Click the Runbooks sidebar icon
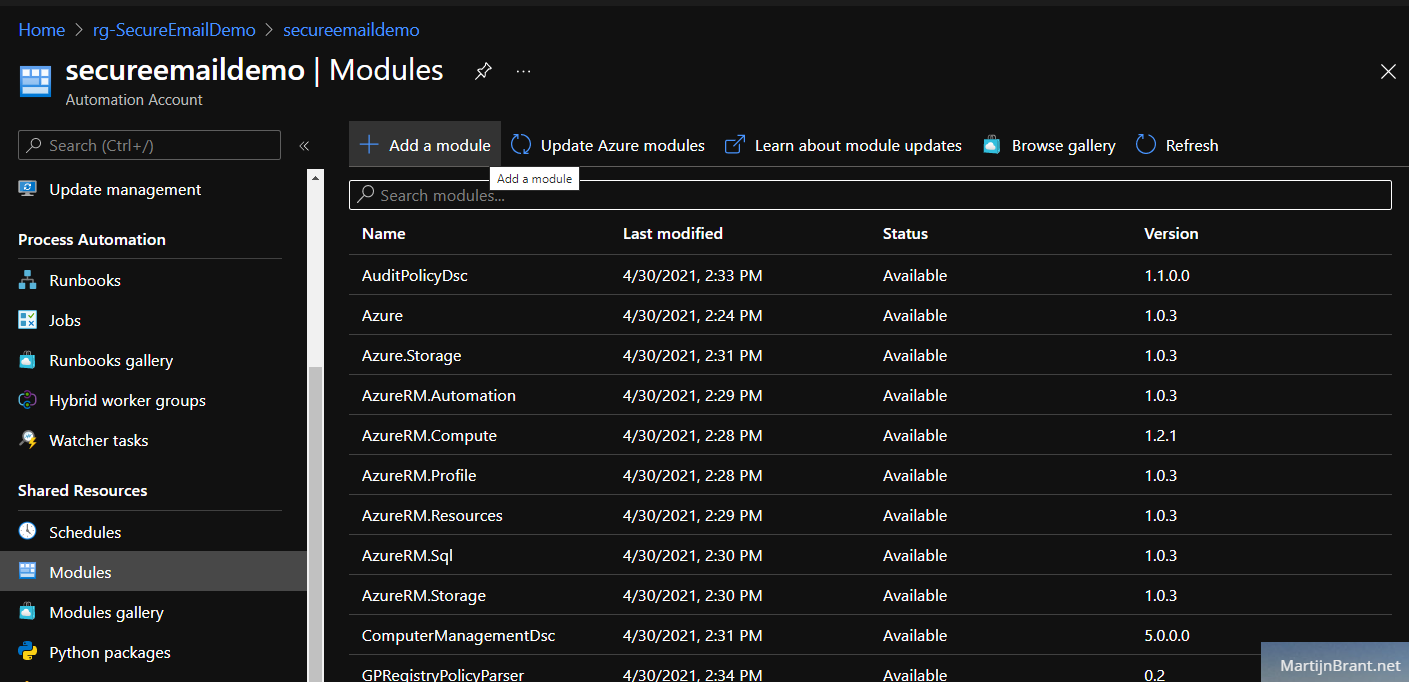Image resolution: width=1409 pixels, height=682 pixels. click(x=28, y=280)
